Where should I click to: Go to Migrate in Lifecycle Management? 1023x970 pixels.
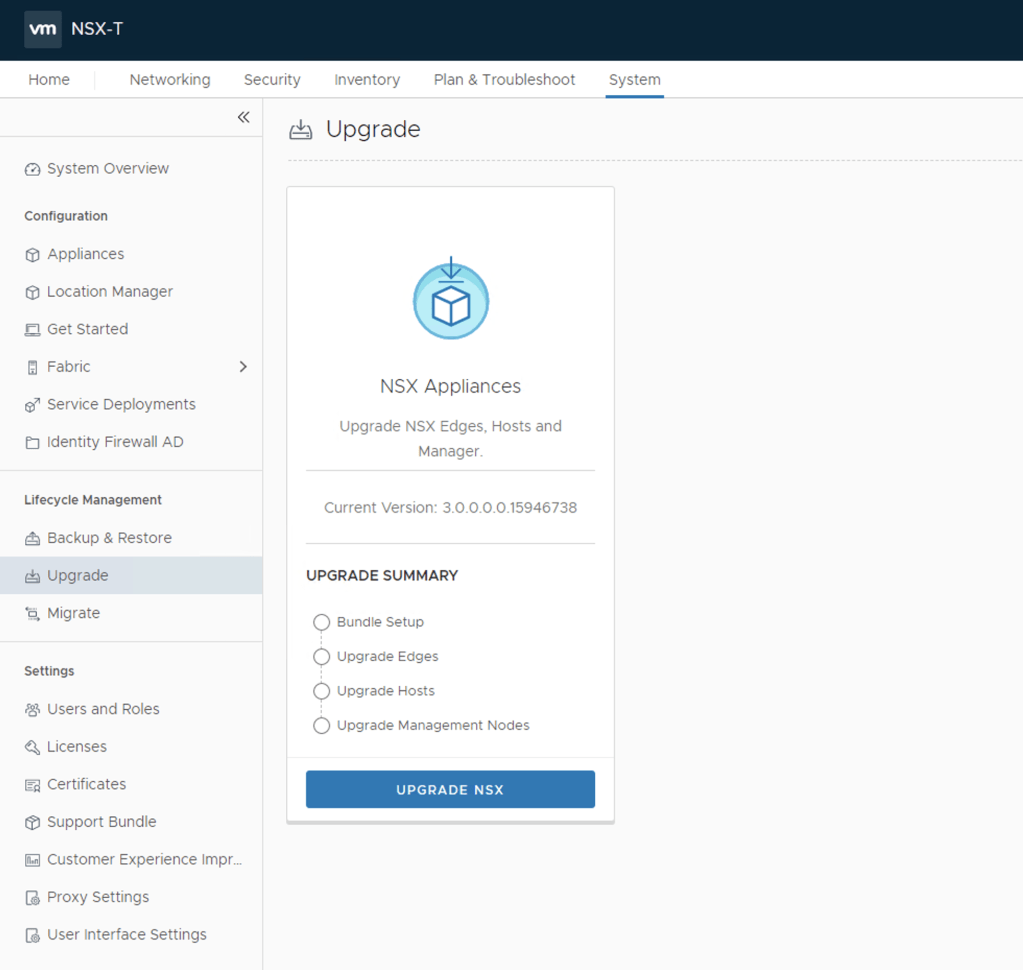click(73, 613)
